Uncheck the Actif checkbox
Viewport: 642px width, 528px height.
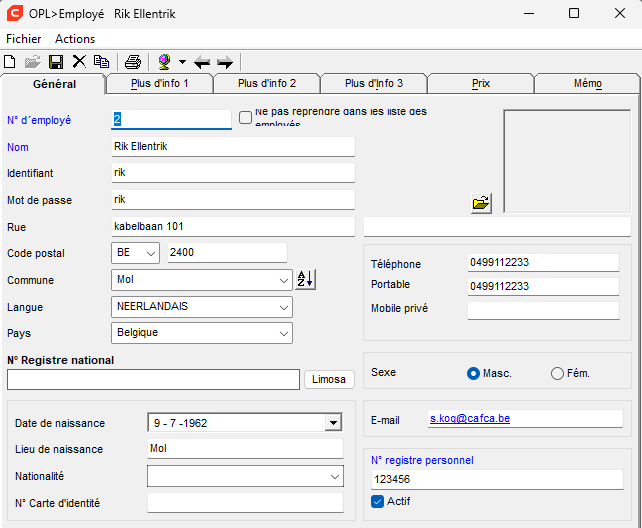click(x=378, y=501)
